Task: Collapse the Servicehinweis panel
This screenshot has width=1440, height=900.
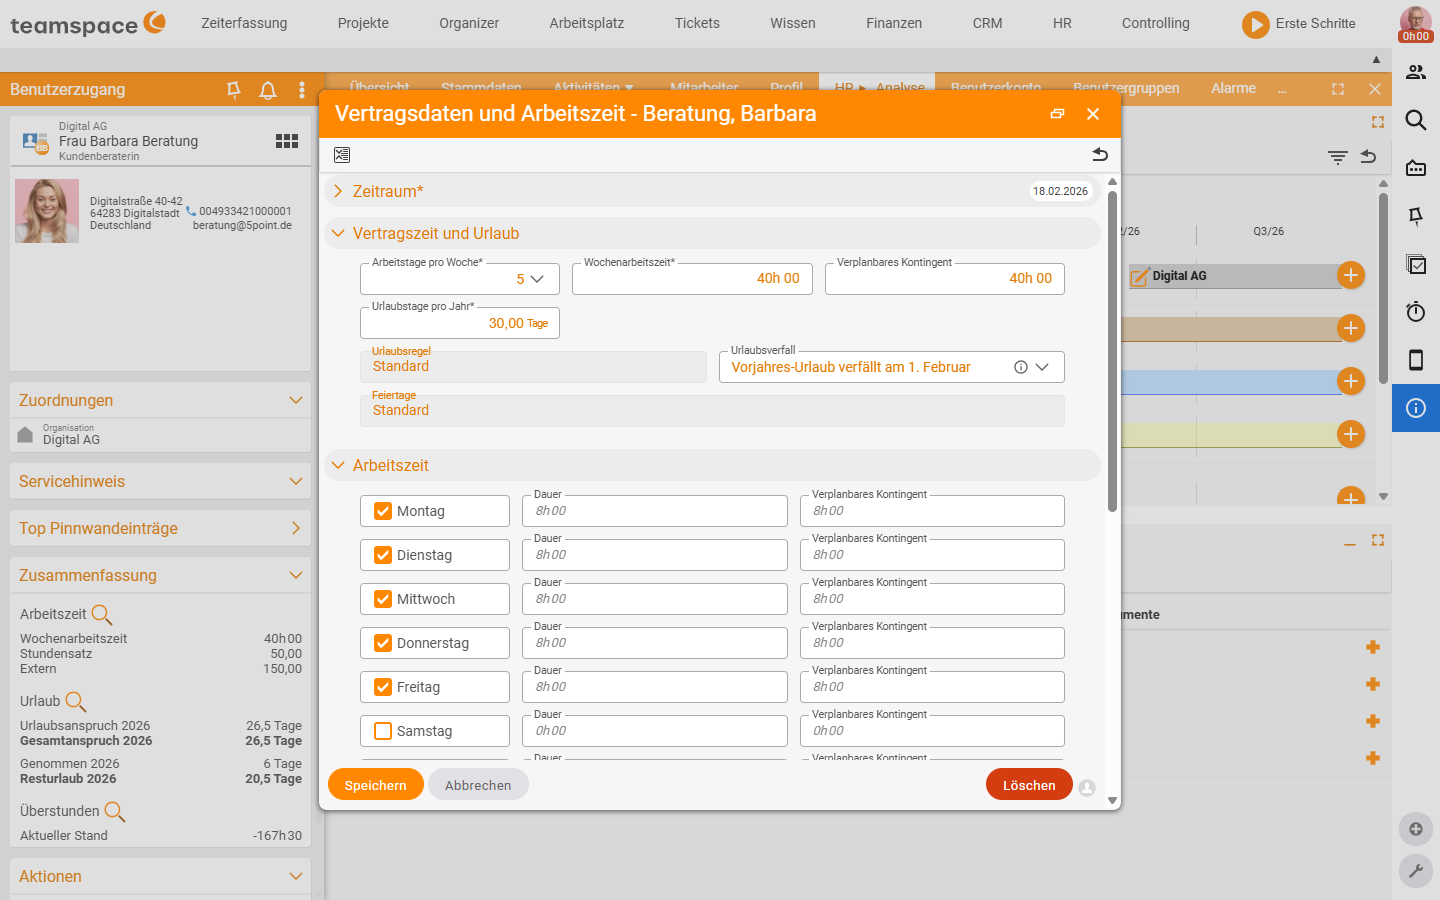Action: [296, 481]
